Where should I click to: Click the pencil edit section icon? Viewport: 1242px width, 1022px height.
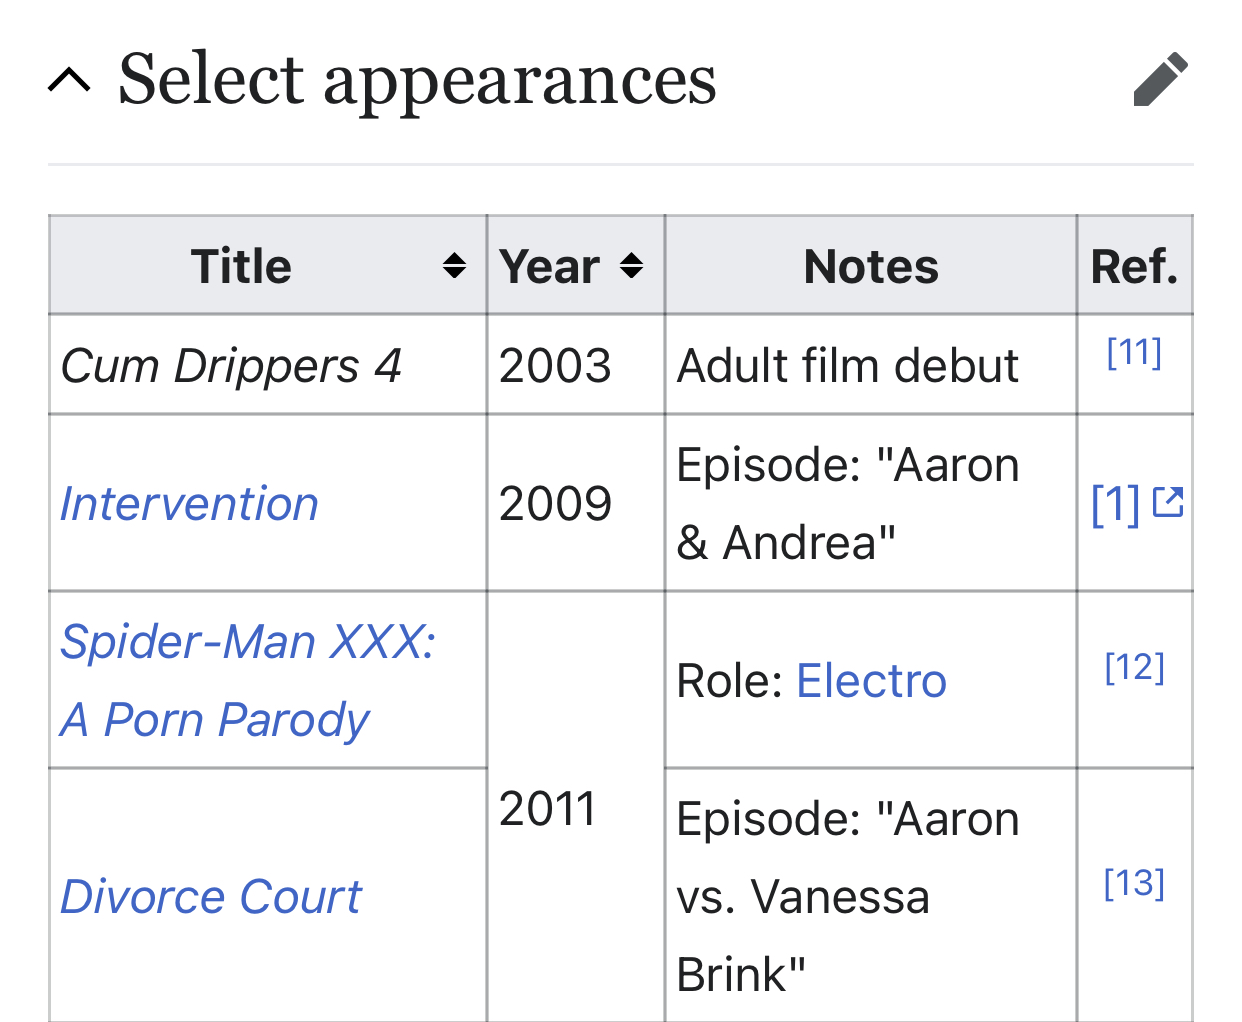tap(1161, 79)
